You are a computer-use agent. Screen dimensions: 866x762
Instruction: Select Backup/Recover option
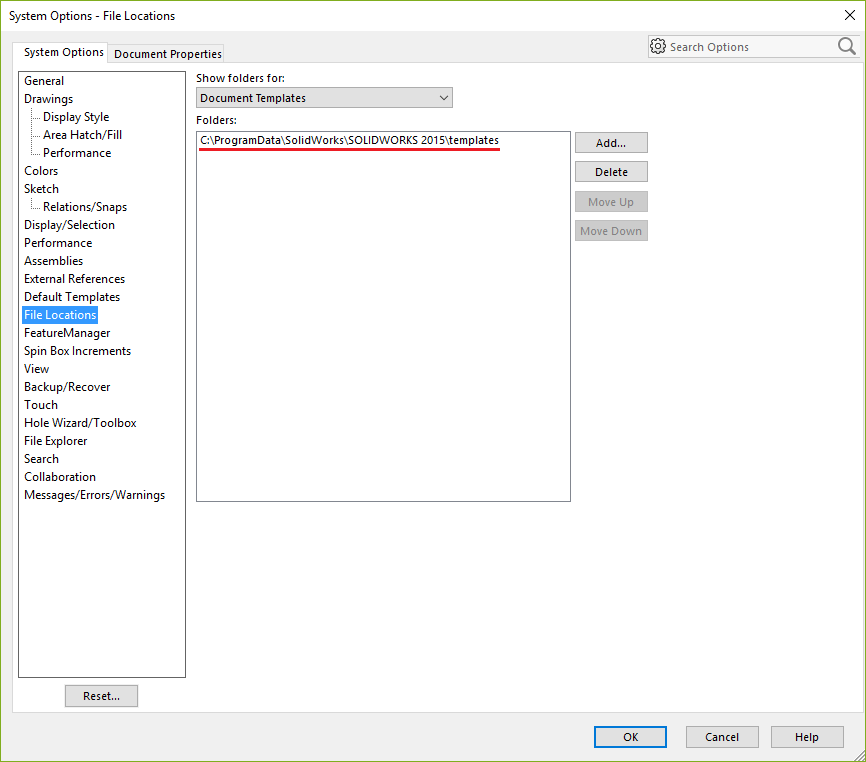67,387
